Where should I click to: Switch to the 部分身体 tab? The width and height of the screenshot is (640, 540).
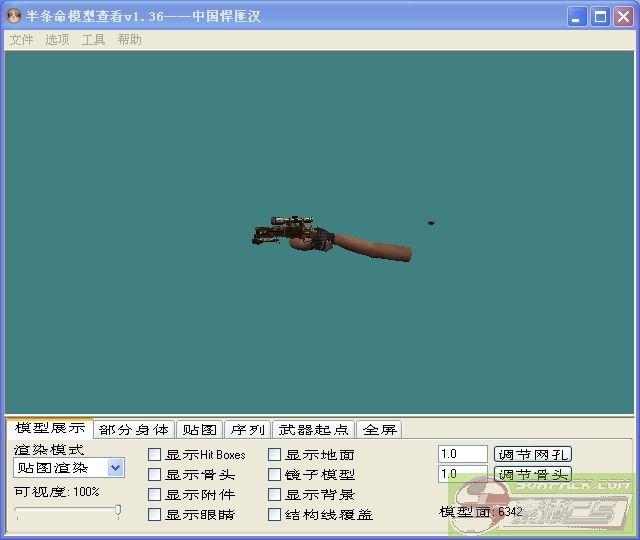click(x=134, y=430)
